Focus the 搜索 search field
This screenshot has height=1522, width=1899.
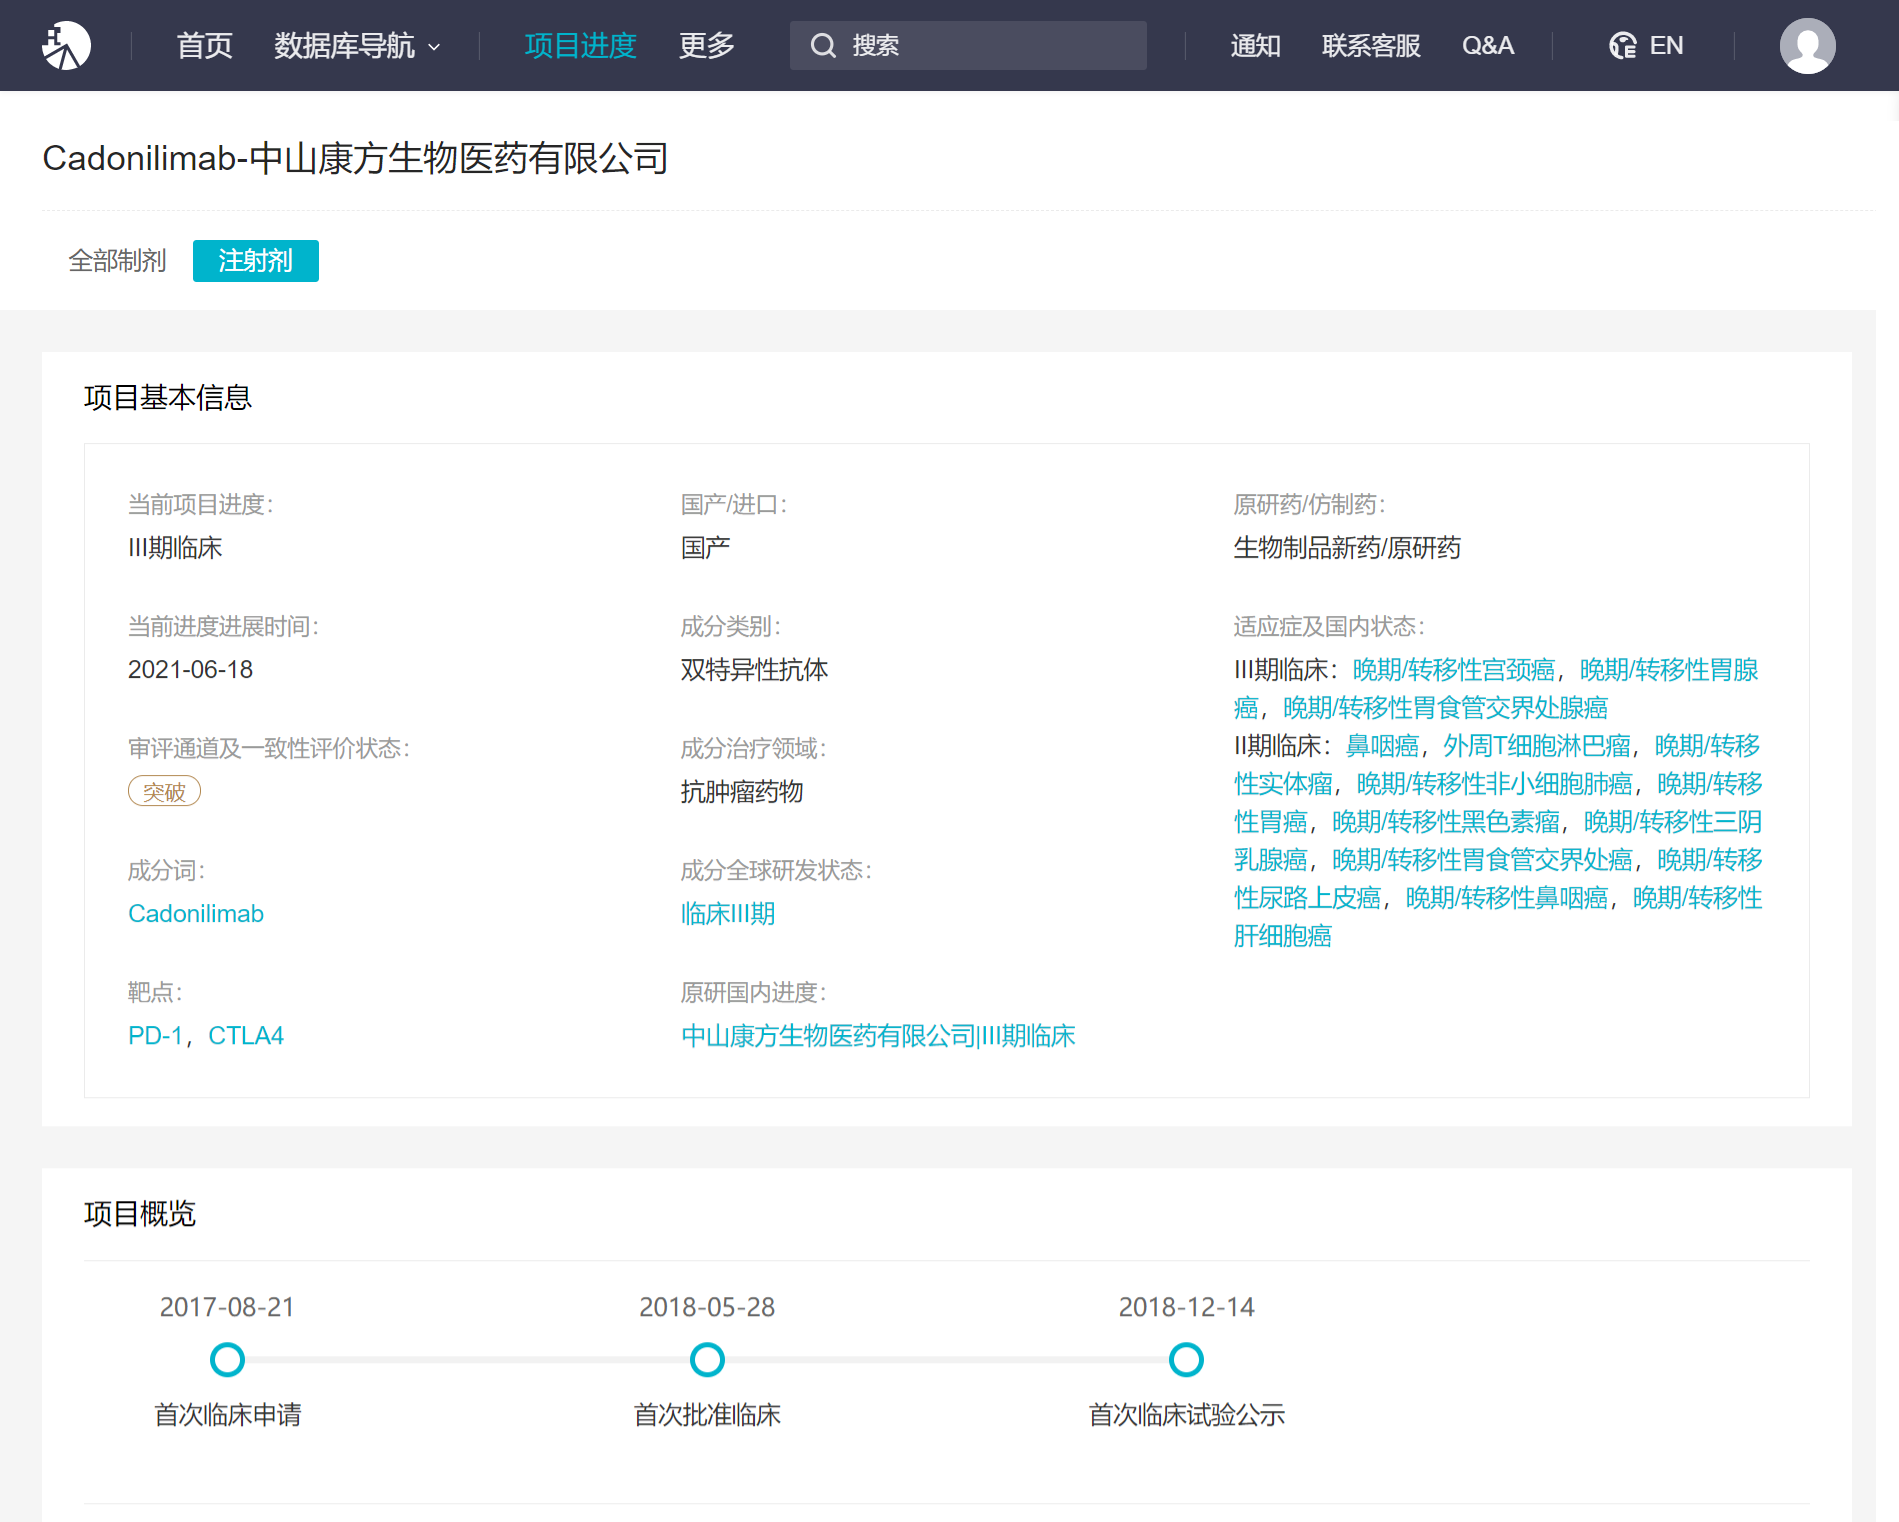968,46
